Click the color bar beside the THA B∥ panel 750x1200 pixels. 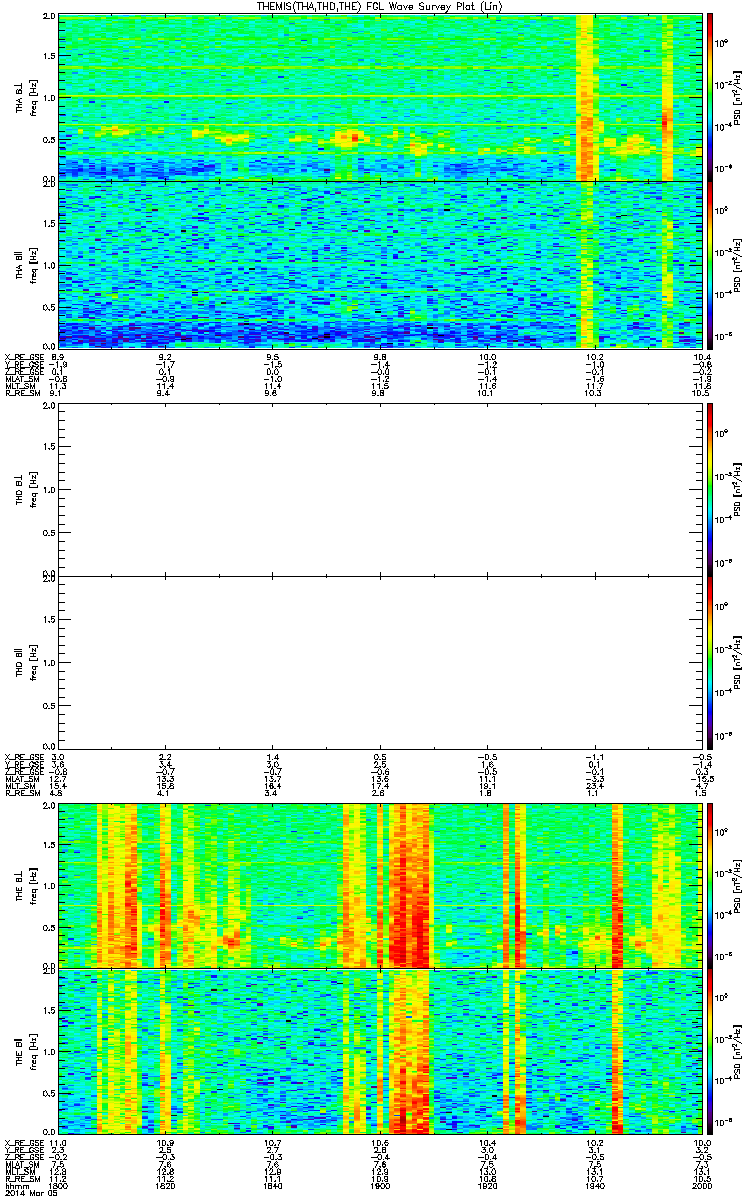tap(710, 264)
